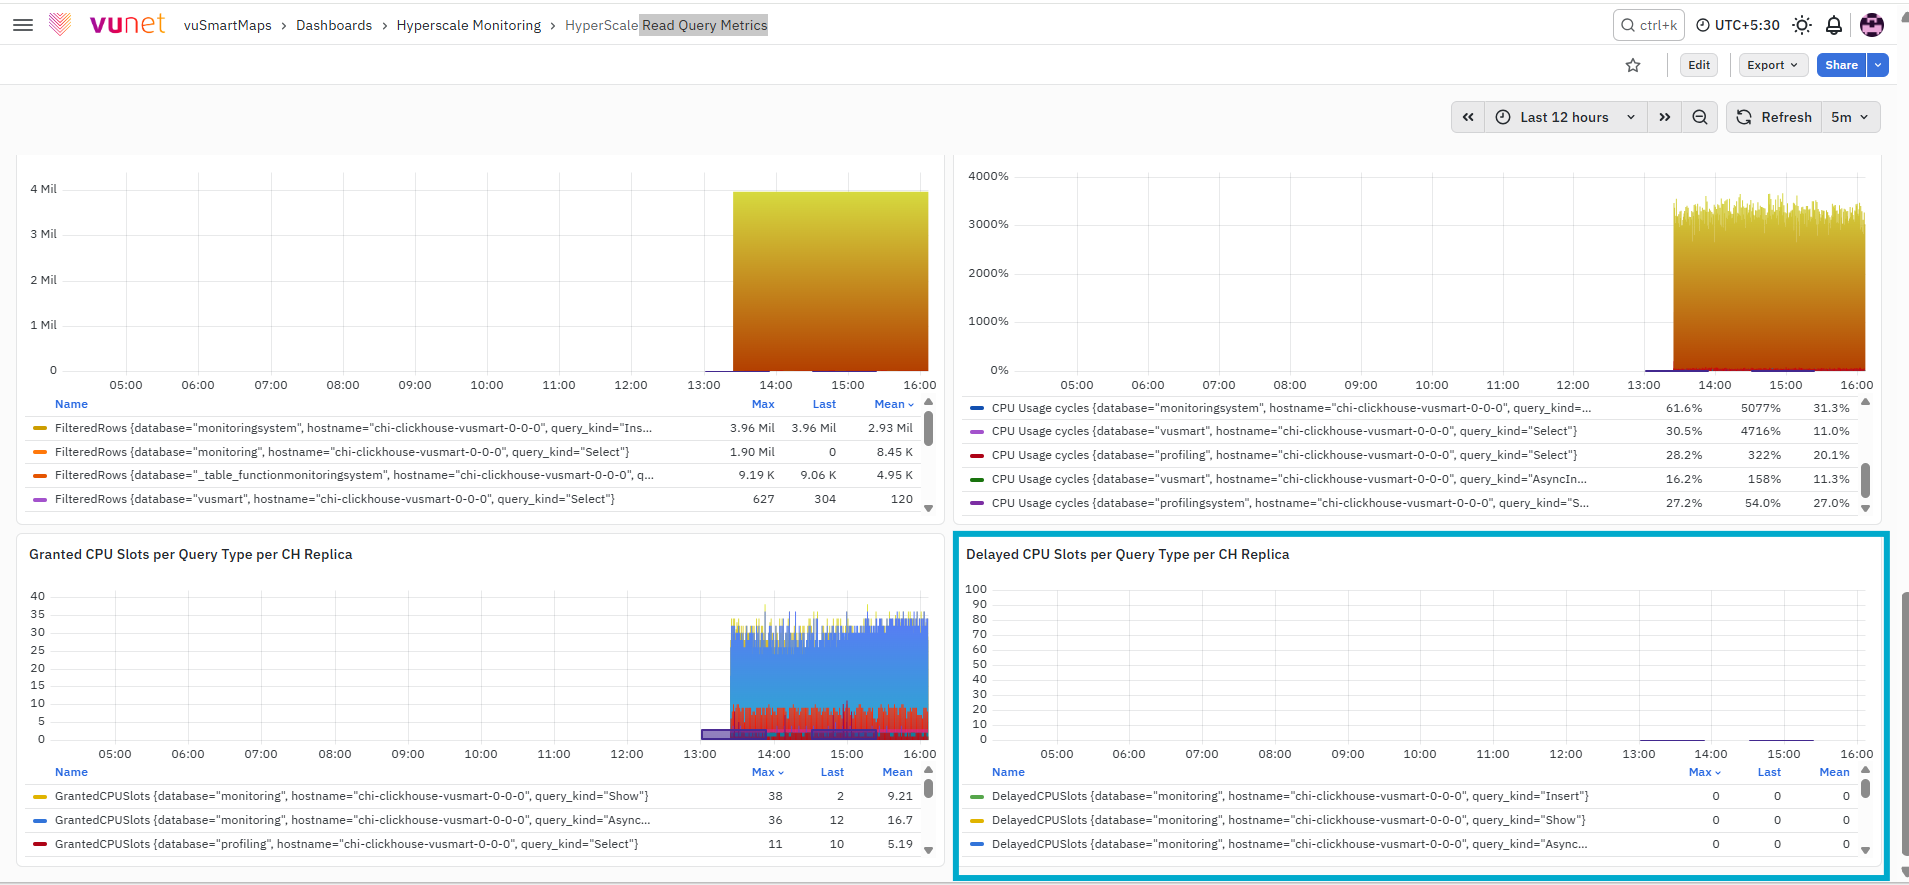Navigate to Dashboards breadcrumb
This screenshot has width=1909, height=885.
pos(334,25)
